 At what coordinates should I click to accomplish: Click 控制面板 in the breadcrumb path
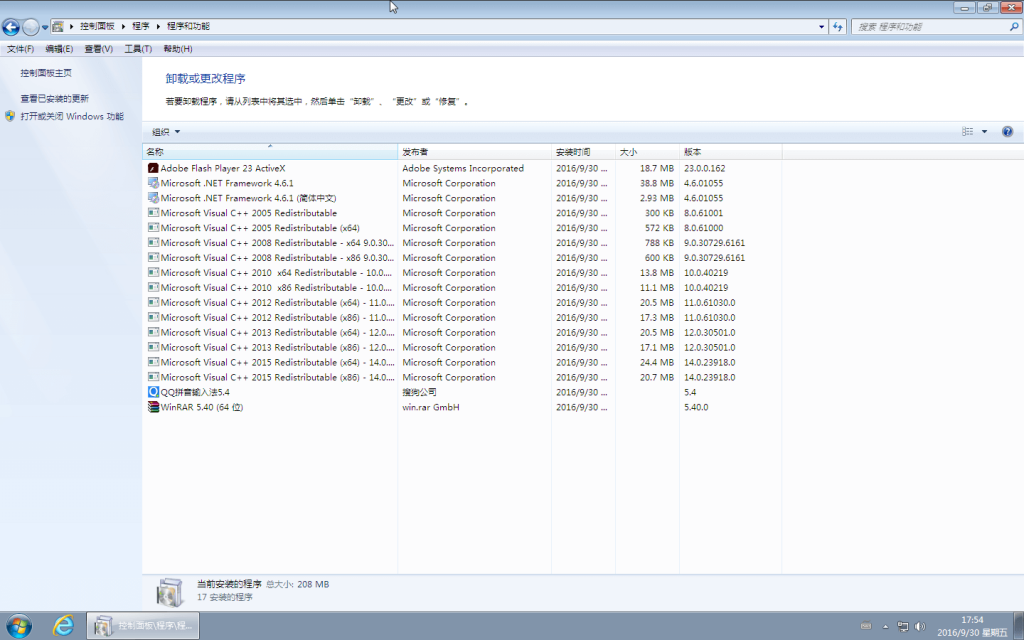[x=97, y=27]
